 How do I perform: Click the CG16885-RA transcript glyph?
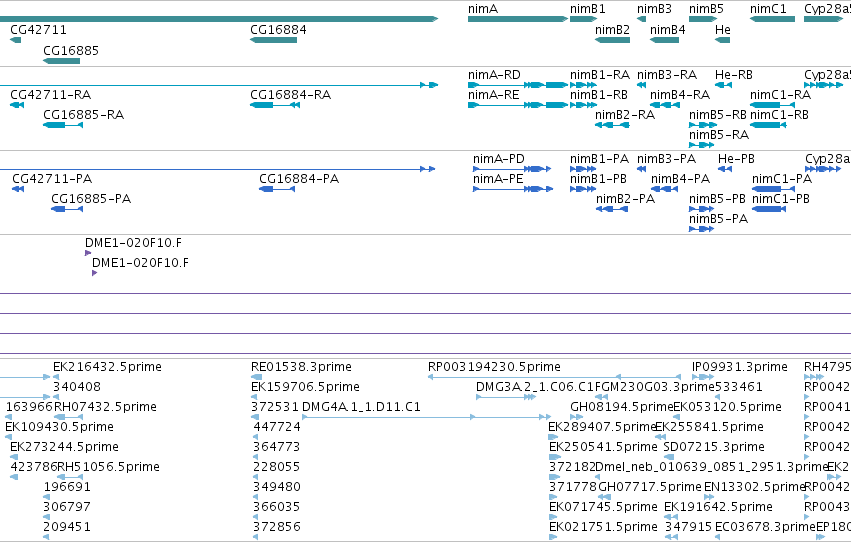63,125
